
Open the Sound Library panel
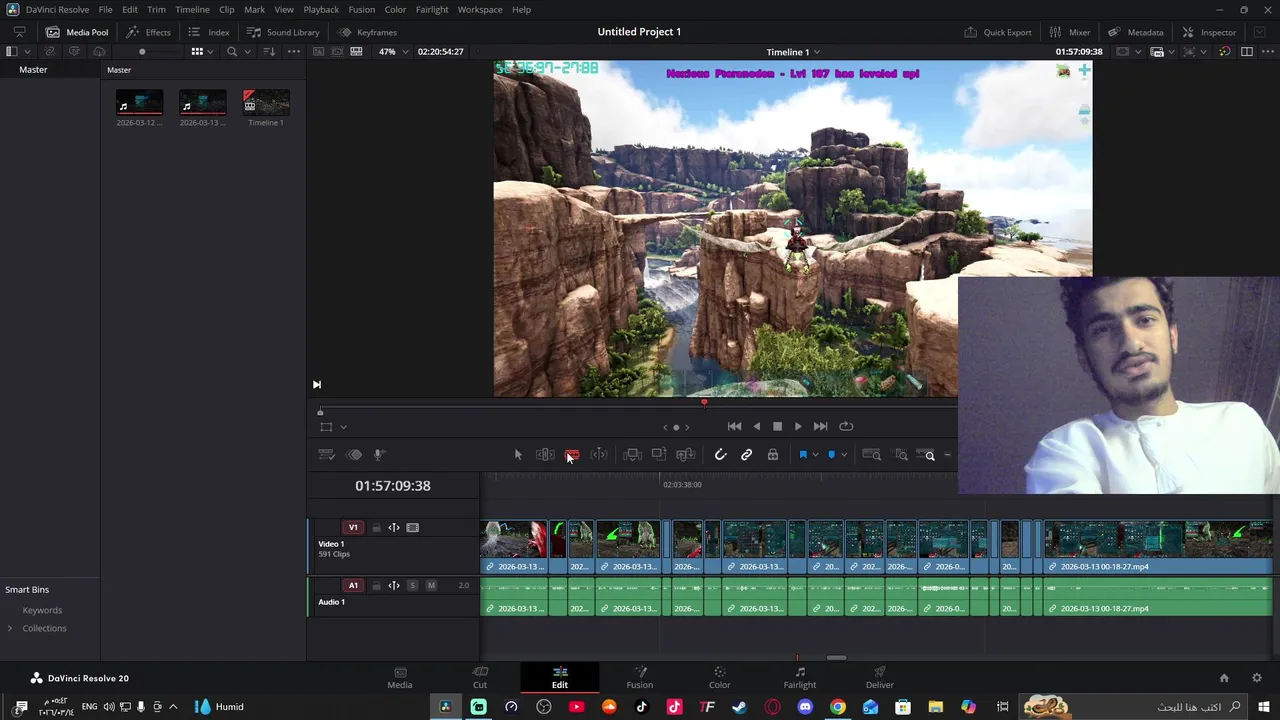[x=283, y=32]
